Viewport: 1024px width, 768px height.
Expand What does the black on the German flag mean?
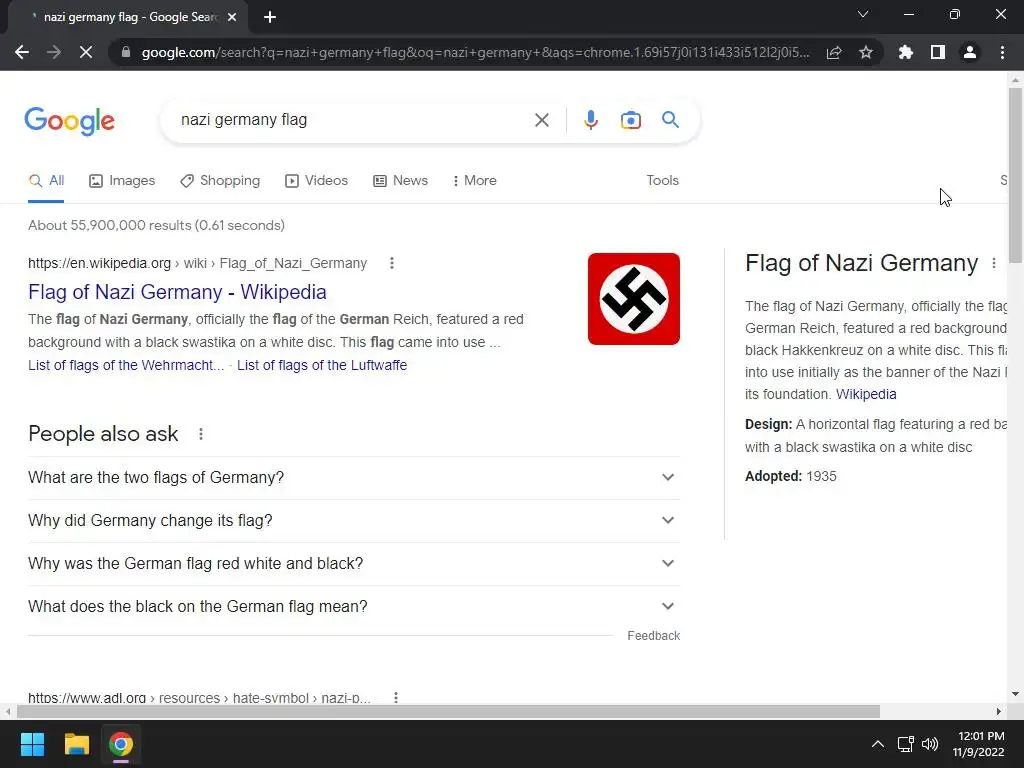(354, 607)
